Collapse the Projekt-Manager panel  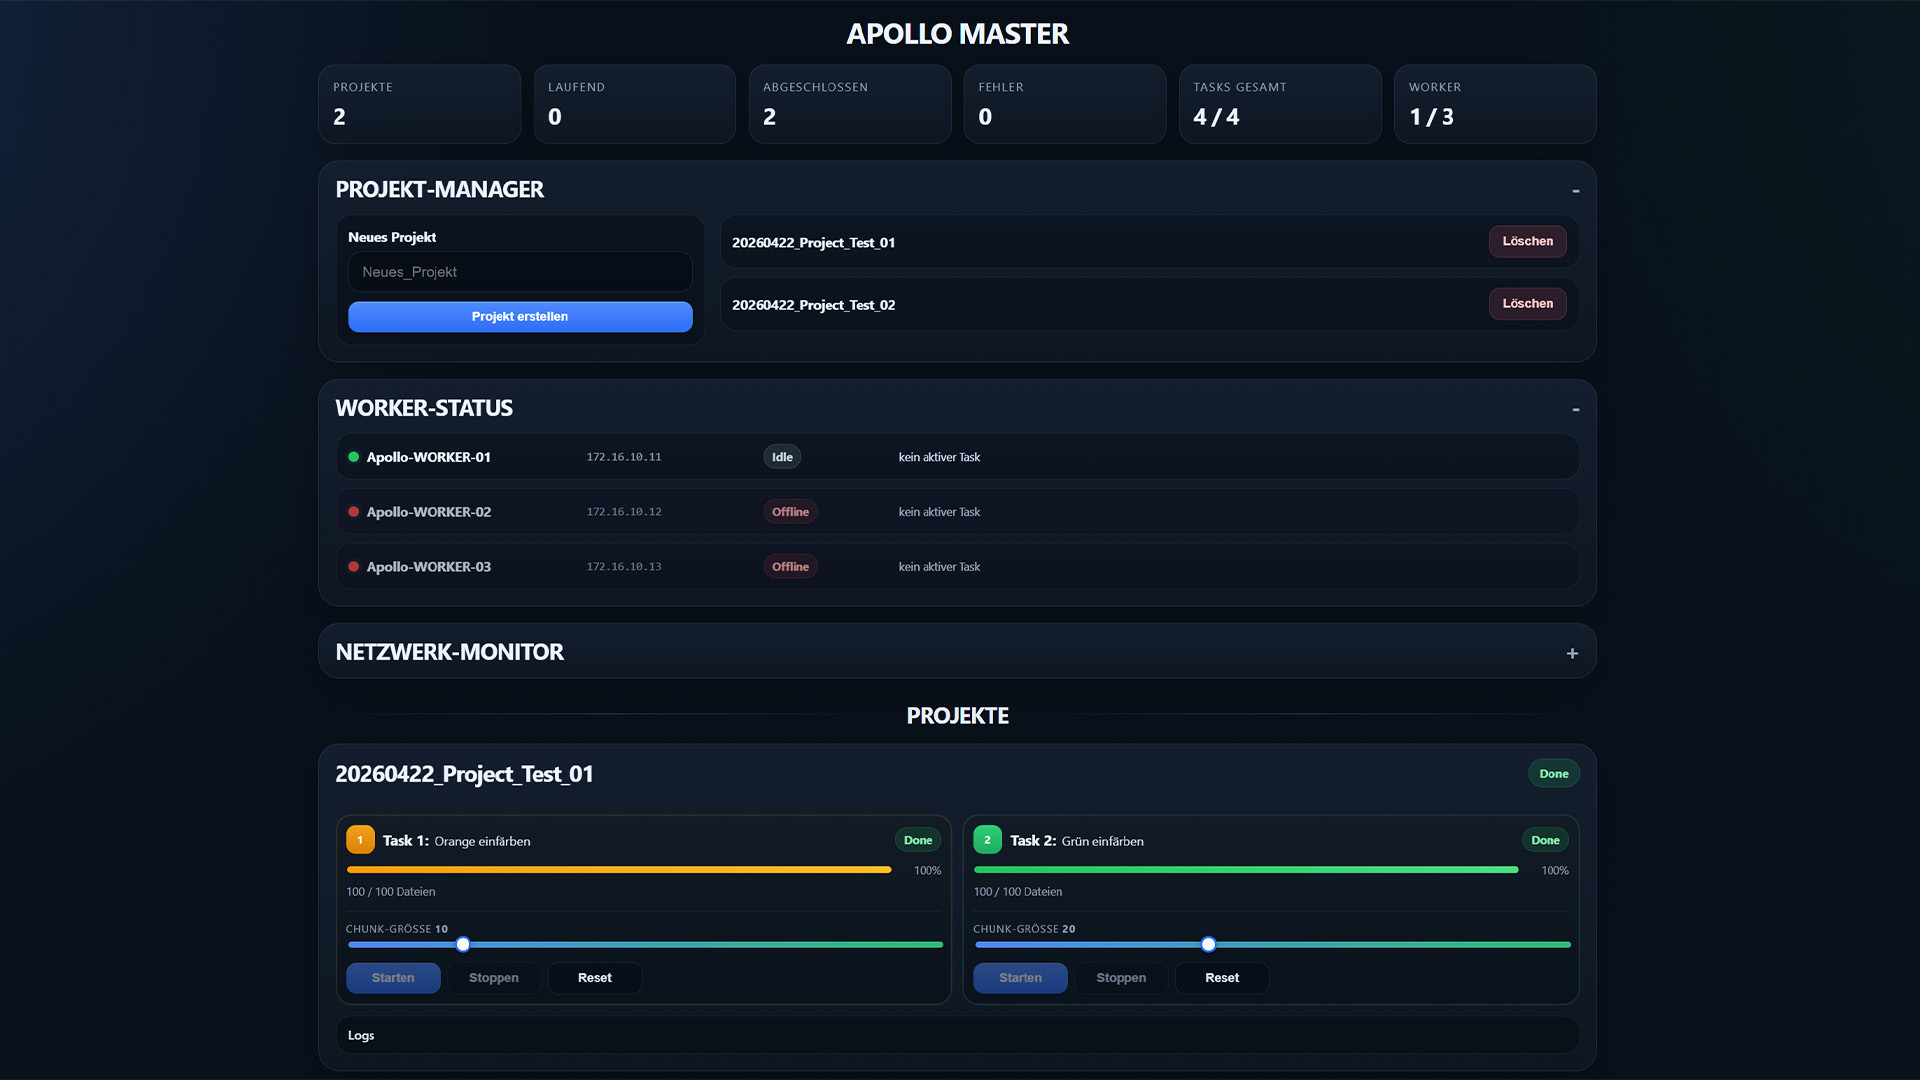[x=1575, y=190]
